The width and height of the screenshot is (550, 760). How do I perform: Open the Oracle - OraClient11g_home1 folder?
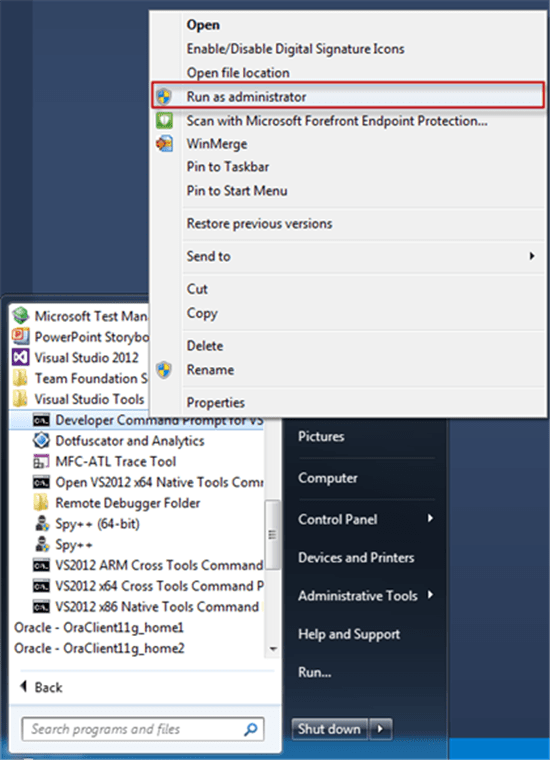click(99, 628)
